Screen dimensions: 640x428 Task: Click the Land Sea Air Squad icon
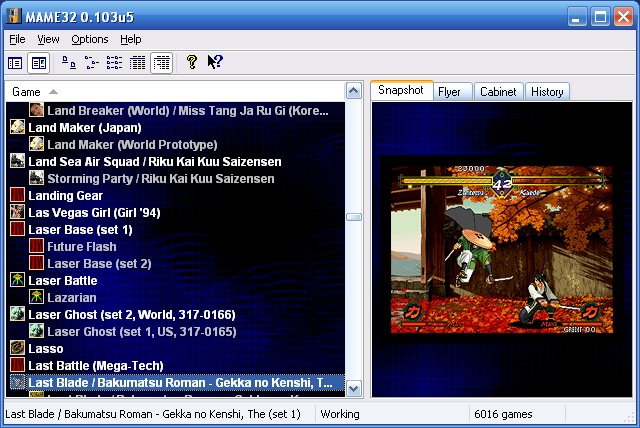click(18, 161)
